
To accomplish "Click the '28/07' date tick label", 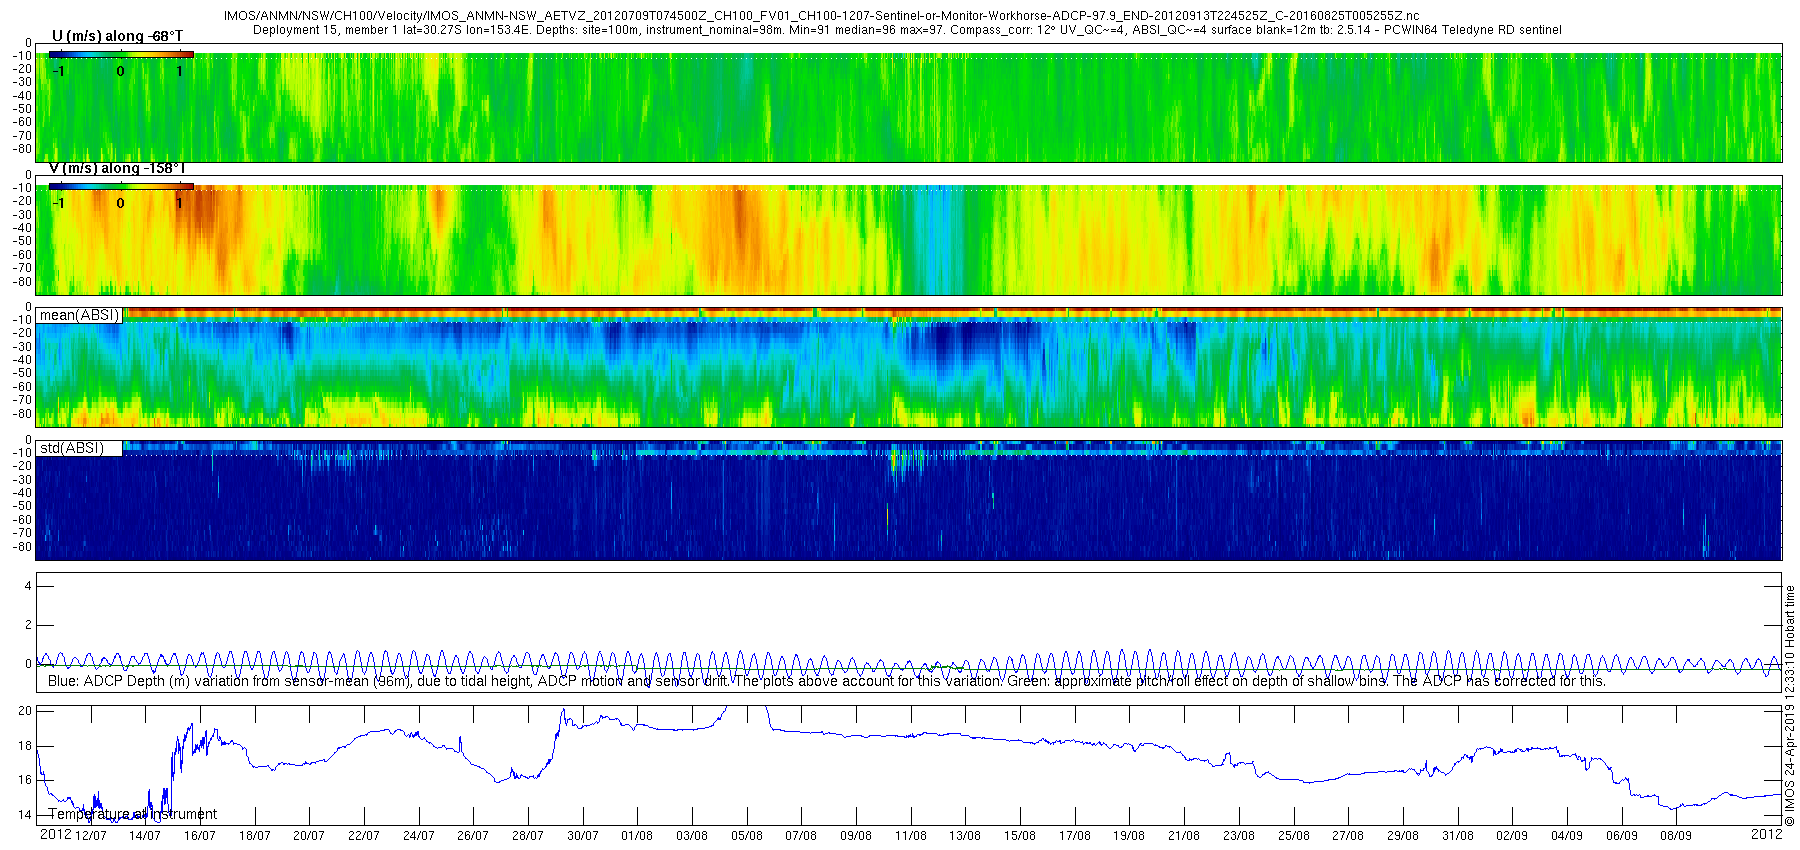I will pos(528,836).
